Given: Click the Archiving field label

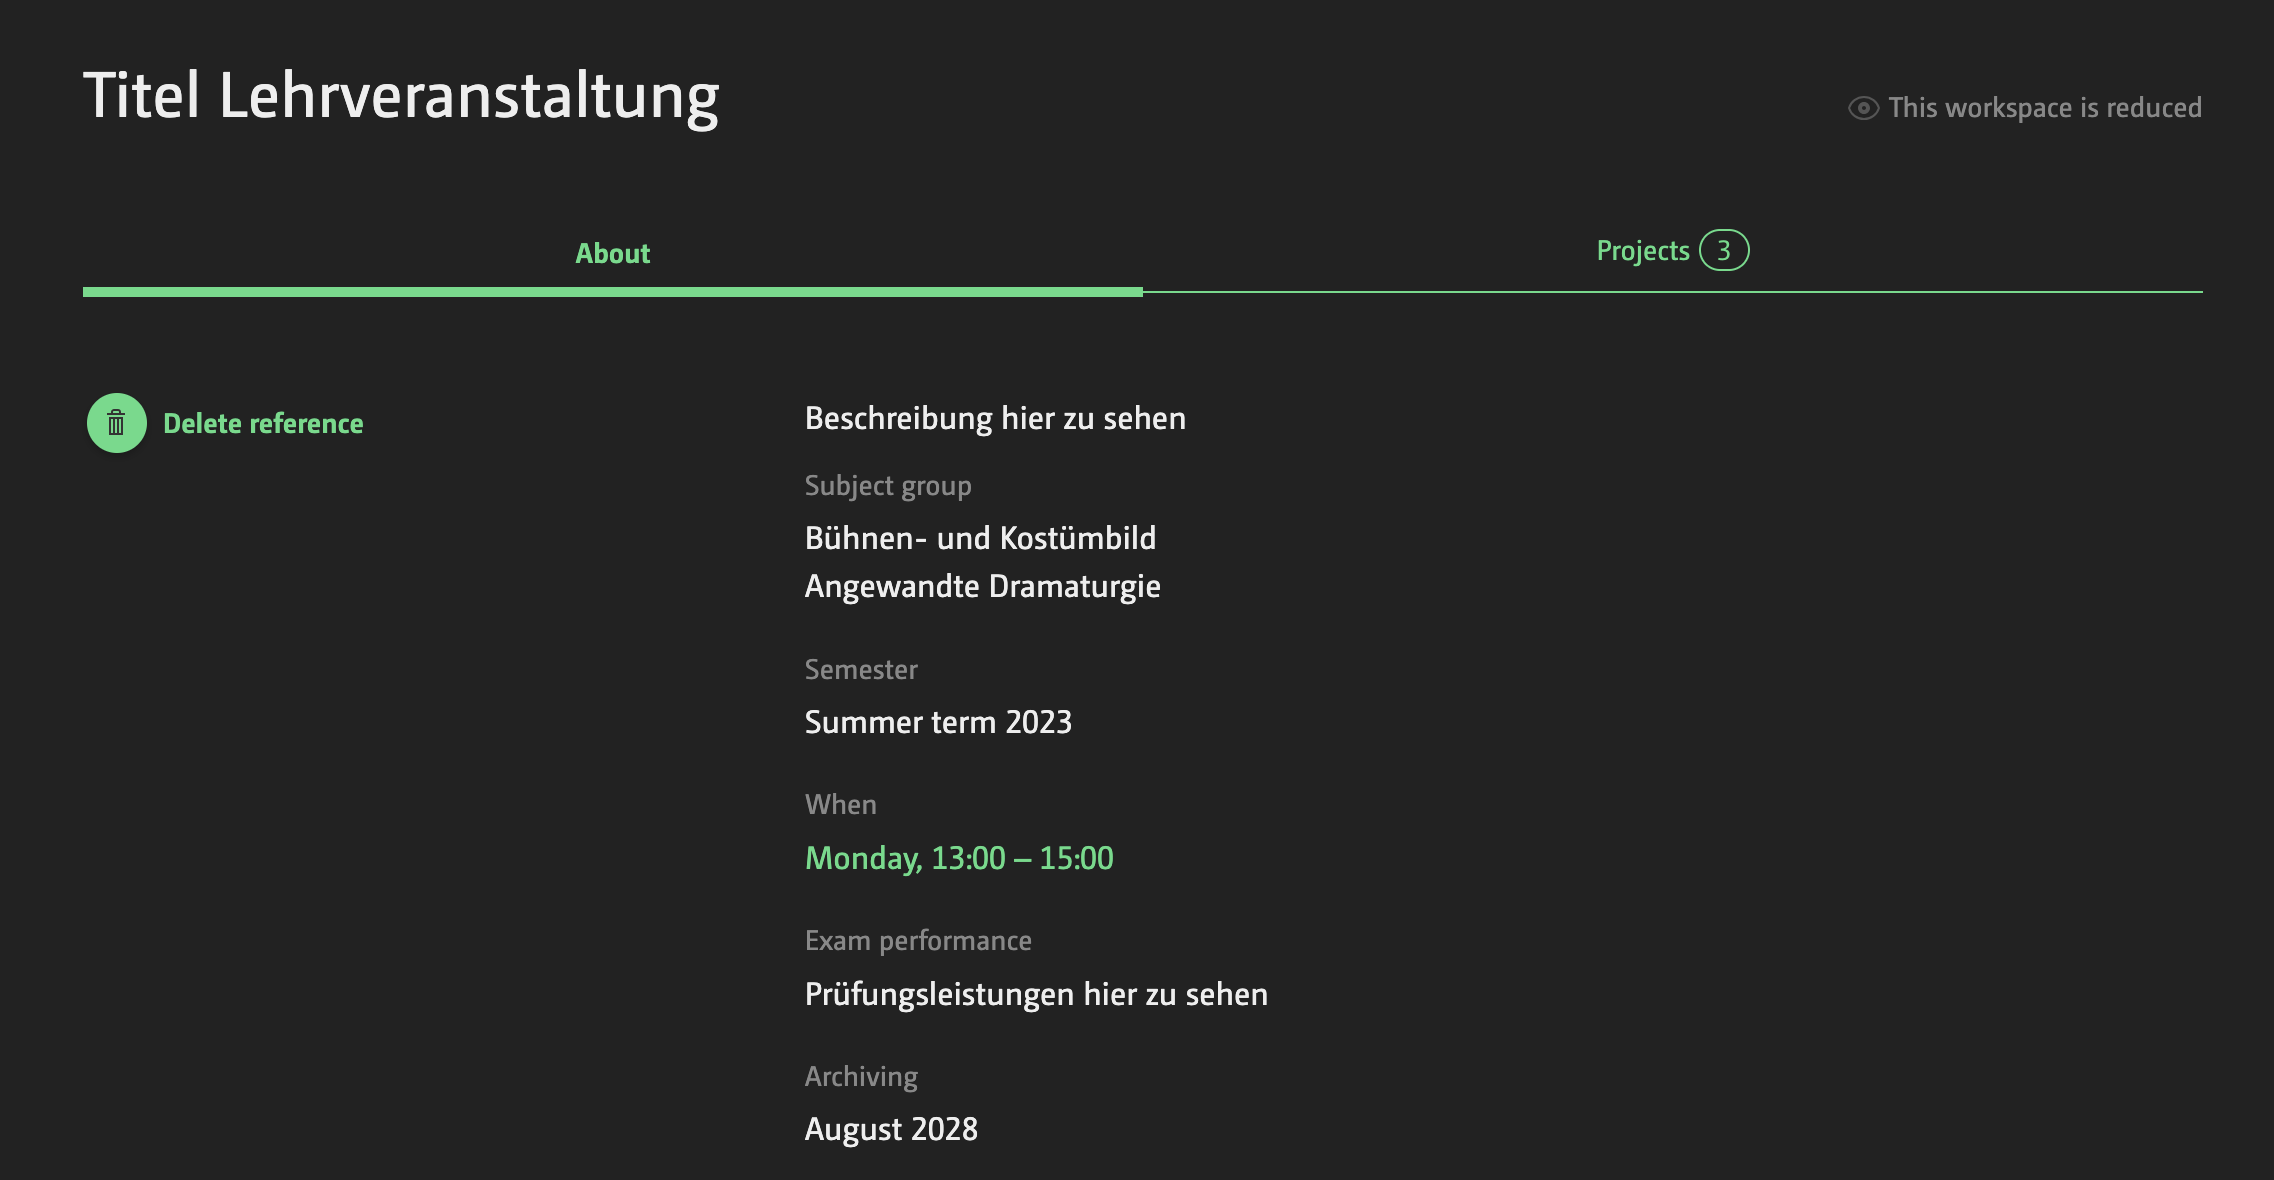Looking at the screenshot, I should (861, 1077).
